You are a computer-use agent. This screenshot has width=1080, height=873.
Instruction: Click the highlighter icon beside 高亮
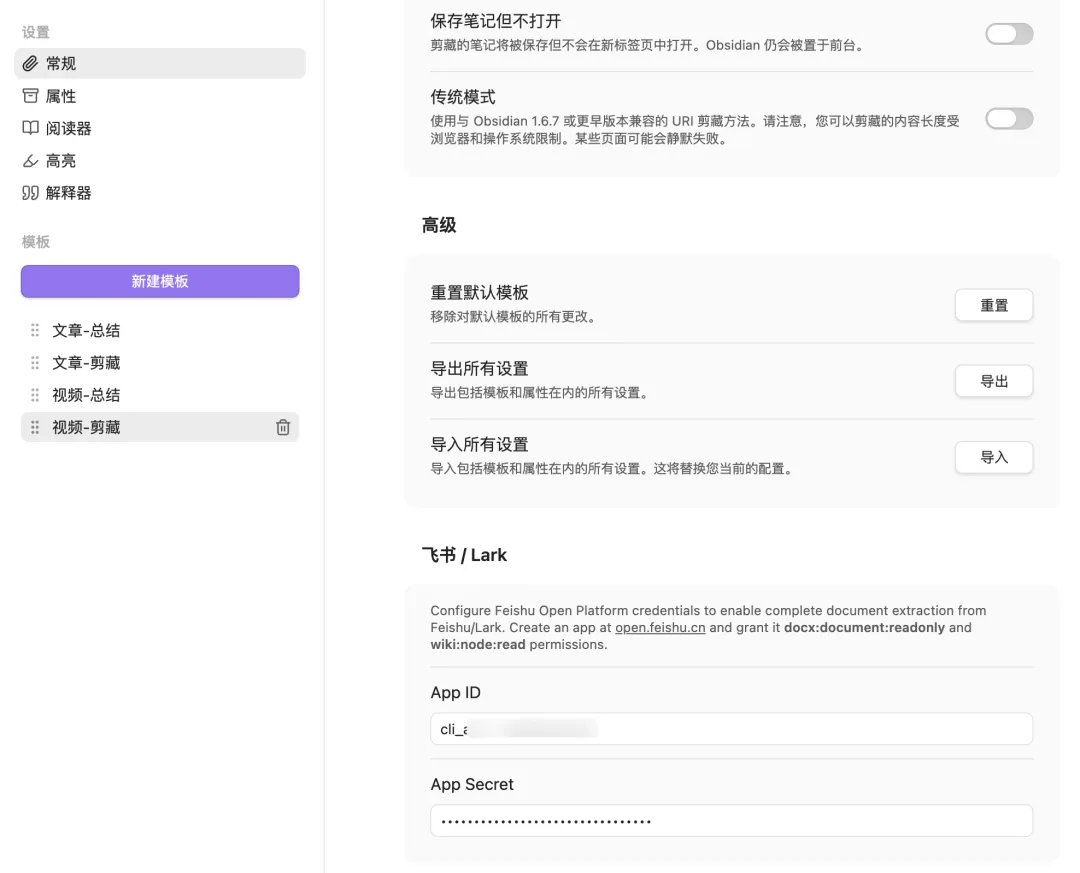tap(31, 161)
